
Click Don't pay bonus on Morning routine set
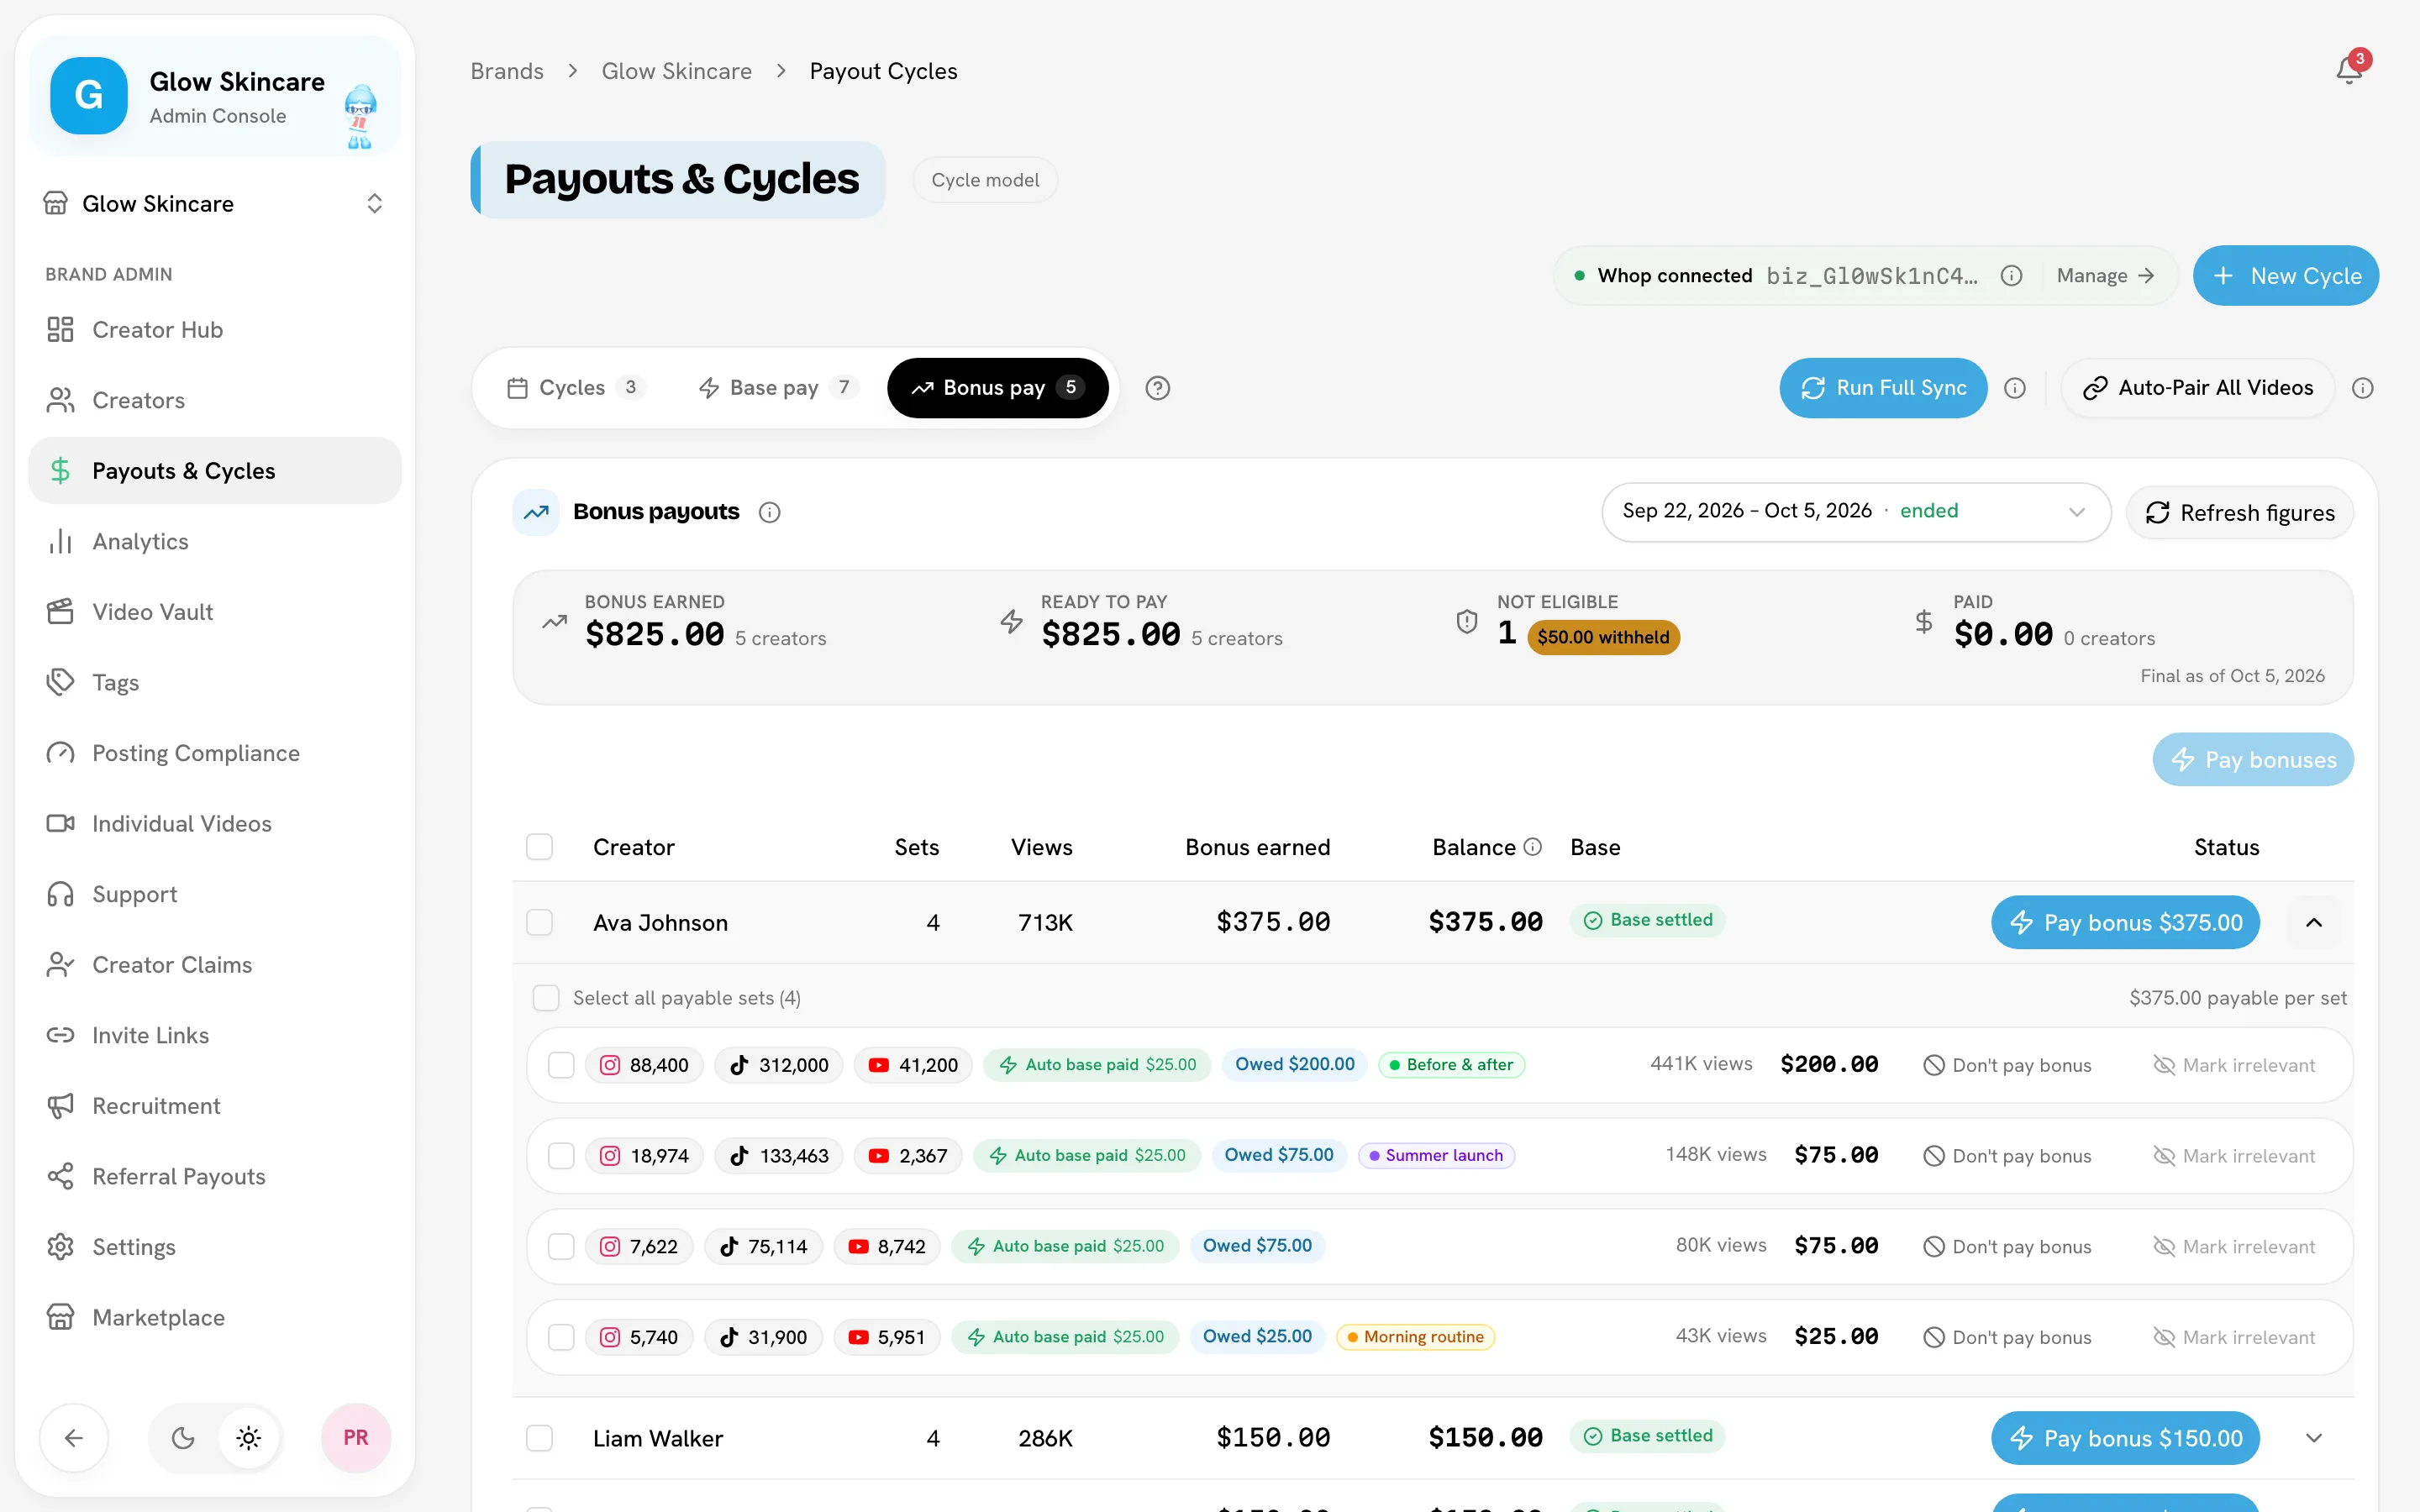click(x=2007, y=1337)
